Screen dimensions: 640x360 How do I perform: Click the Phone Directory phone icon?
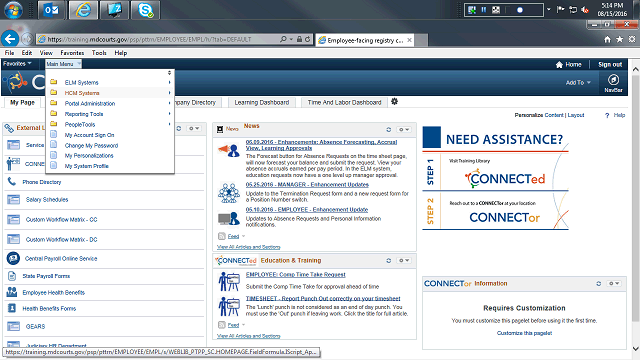pos(12,182)
